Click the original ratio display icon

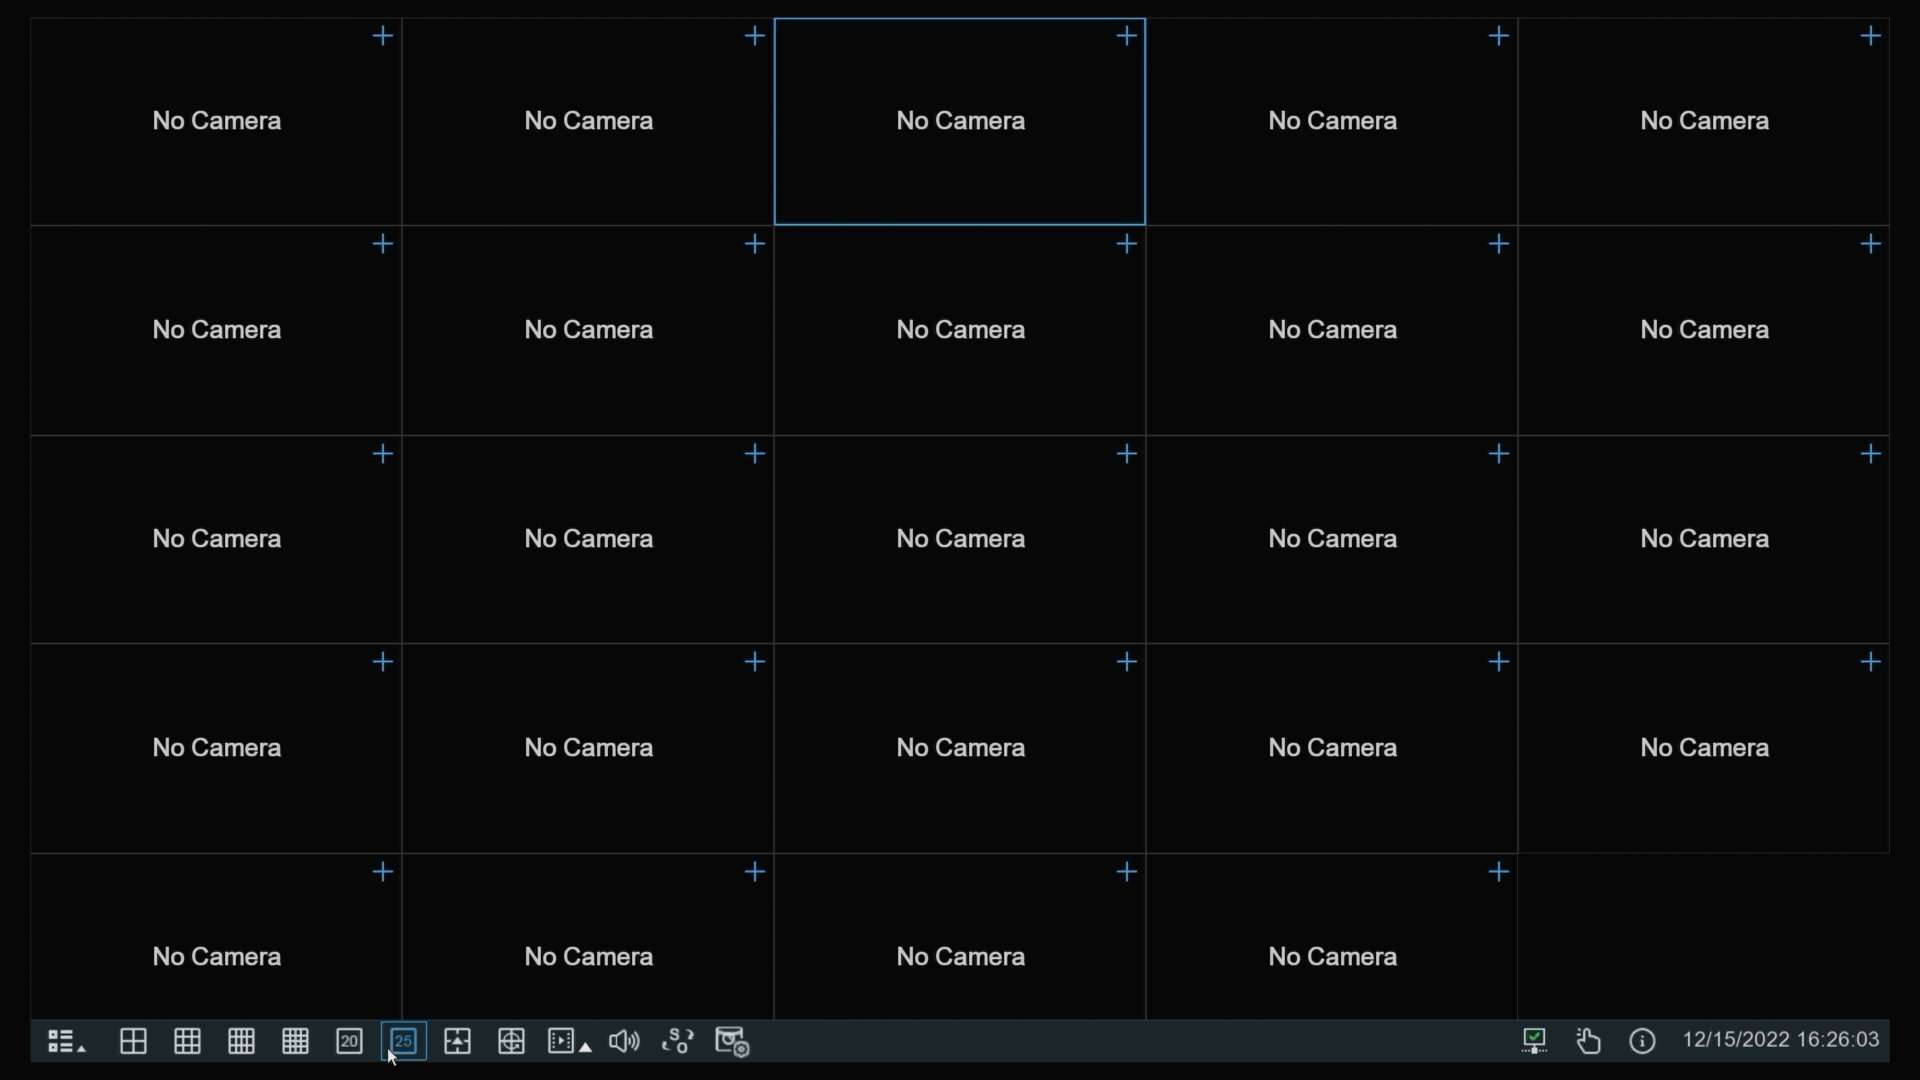[x=457, y=1042]
